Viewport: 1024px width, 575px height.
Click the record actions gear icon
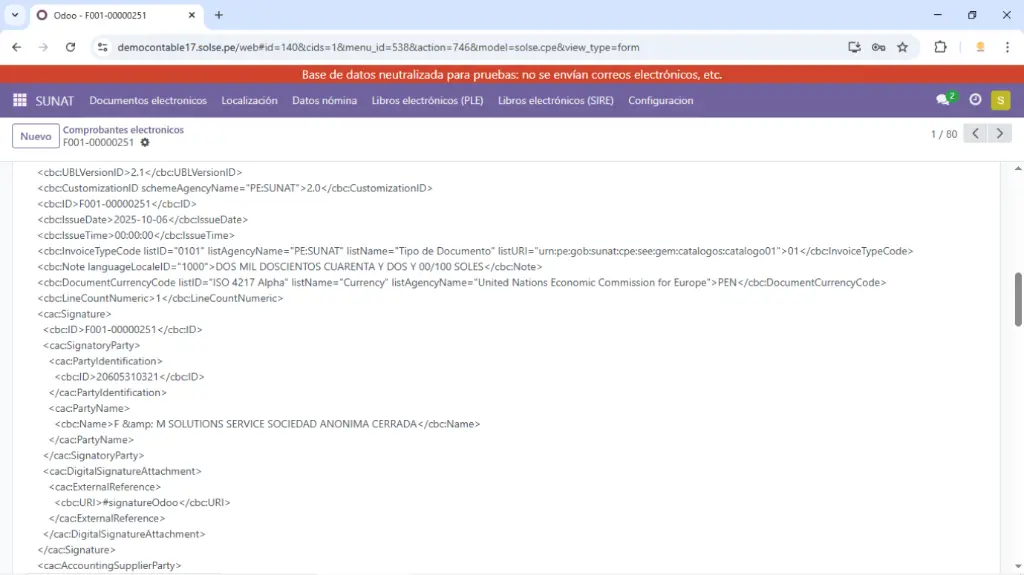145,143
